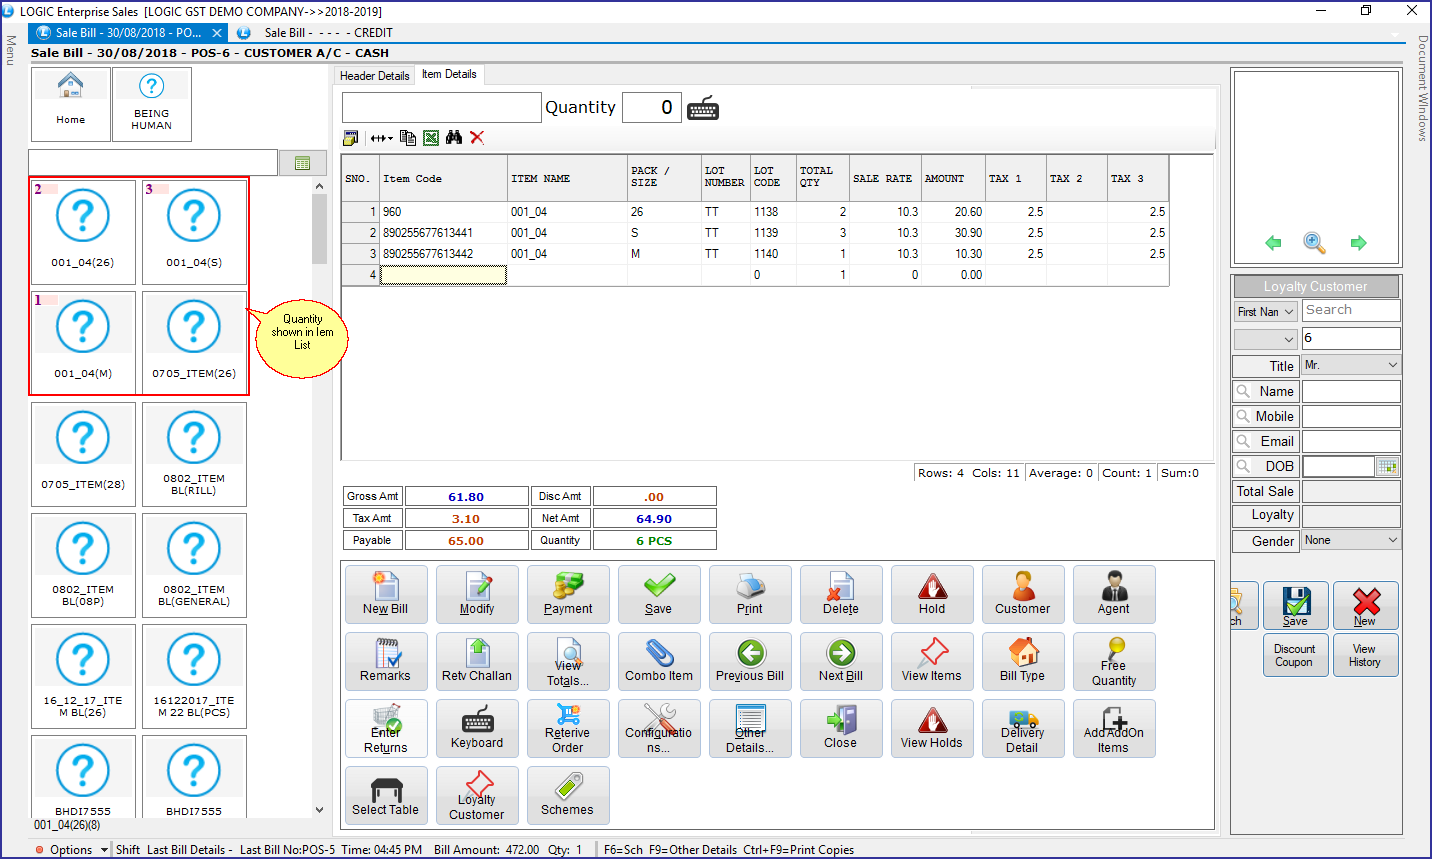The height and width of the screenshot is (859, 1432).
Task: Open the Agent button
Action: 1114,594
